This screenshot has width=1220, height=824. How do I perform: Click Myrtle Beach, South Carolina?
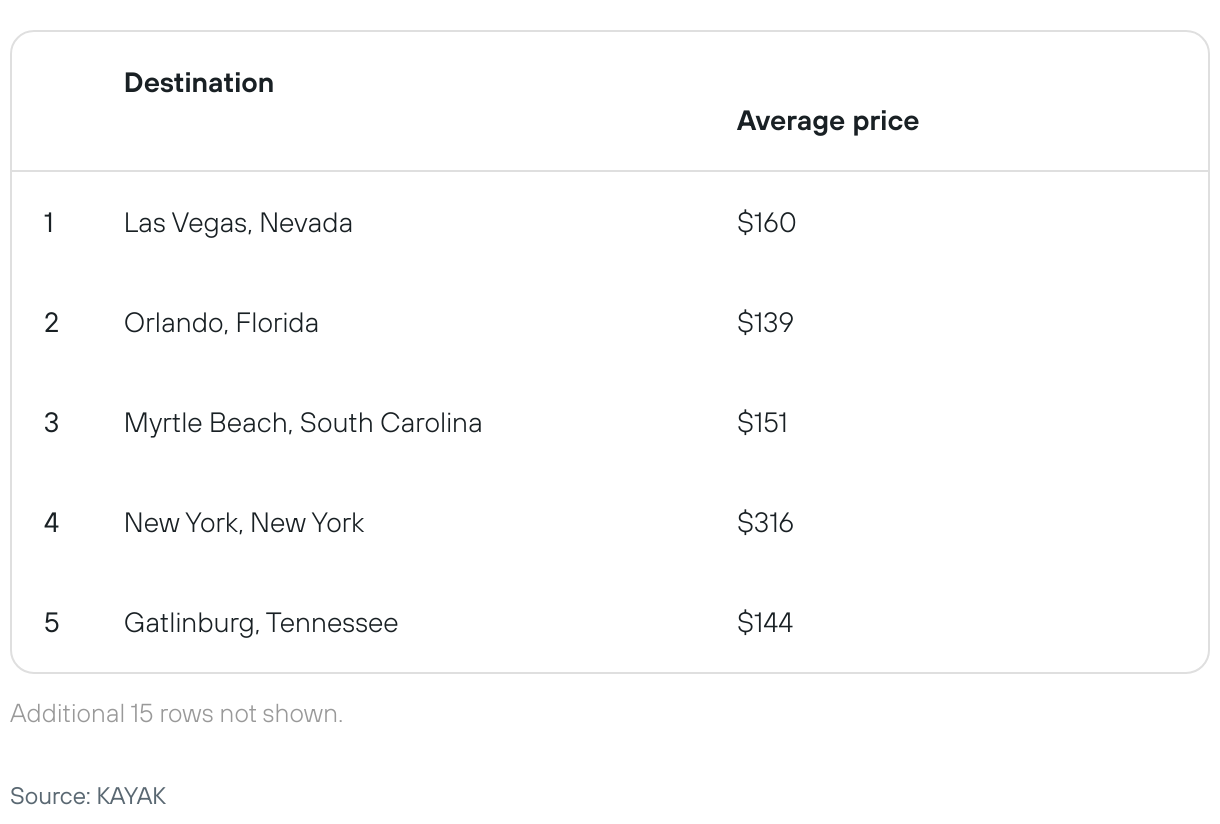point(302,422)
